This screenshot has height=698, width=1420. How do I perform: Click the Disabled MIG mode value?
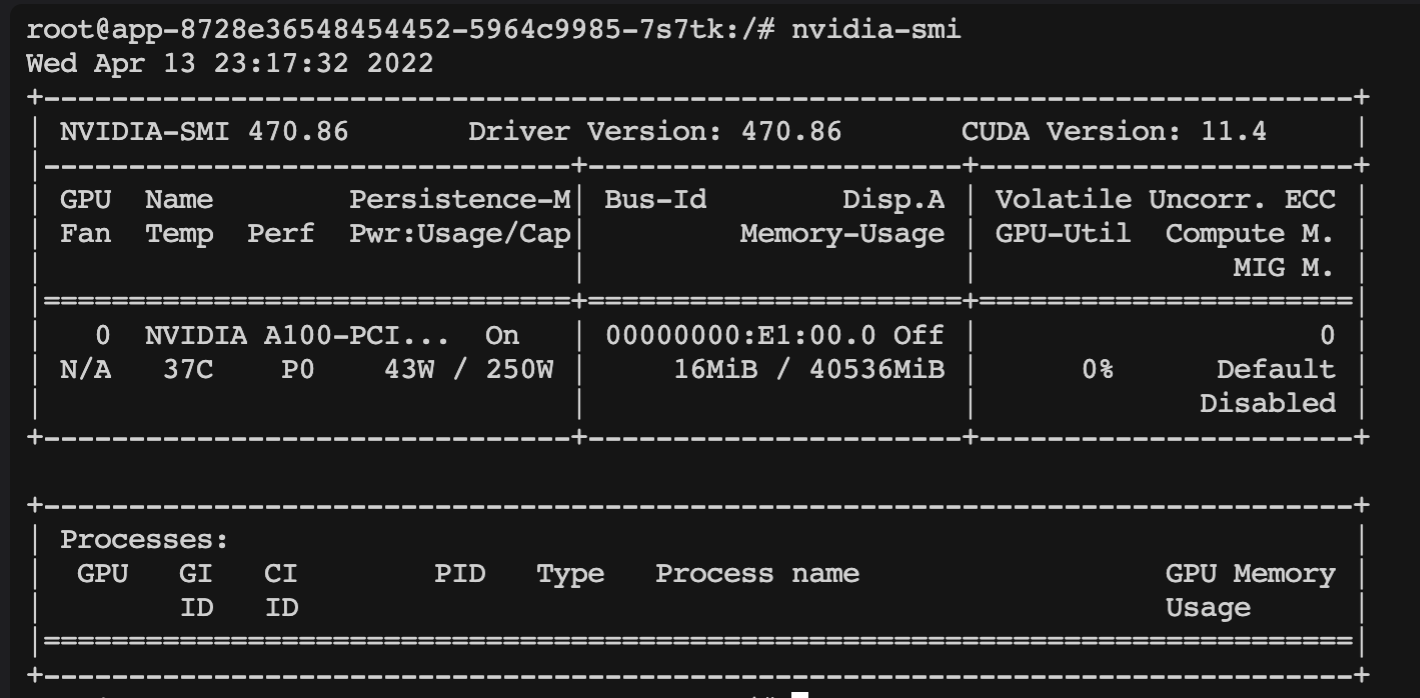(1267, 404)
